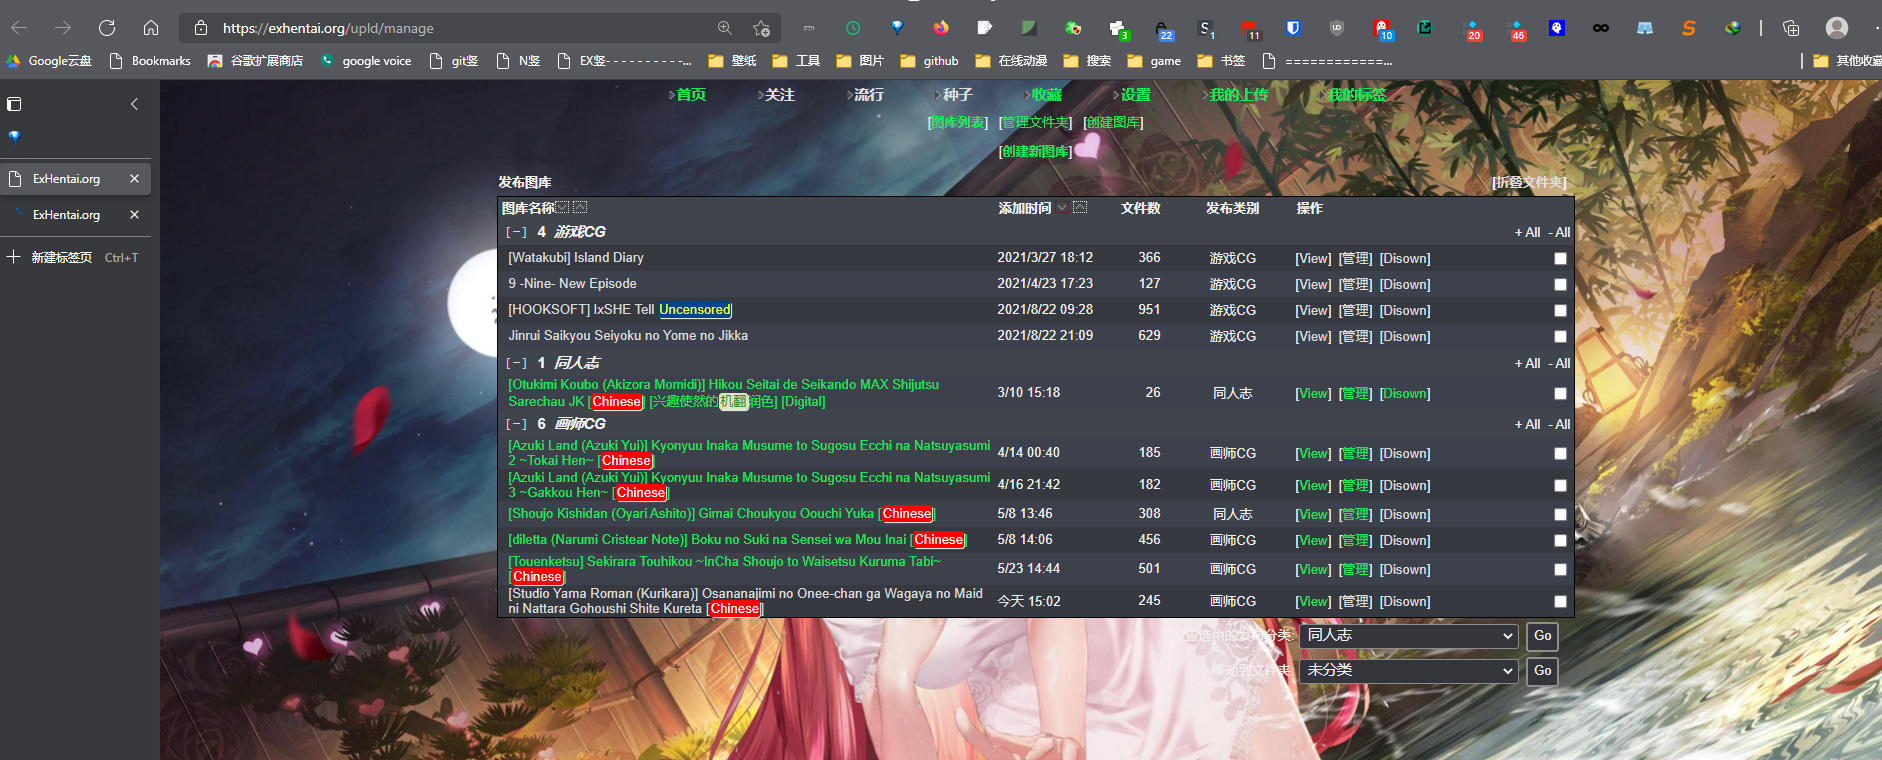
Task: Collapse the 游戏CG folder group
Action: 516,232
